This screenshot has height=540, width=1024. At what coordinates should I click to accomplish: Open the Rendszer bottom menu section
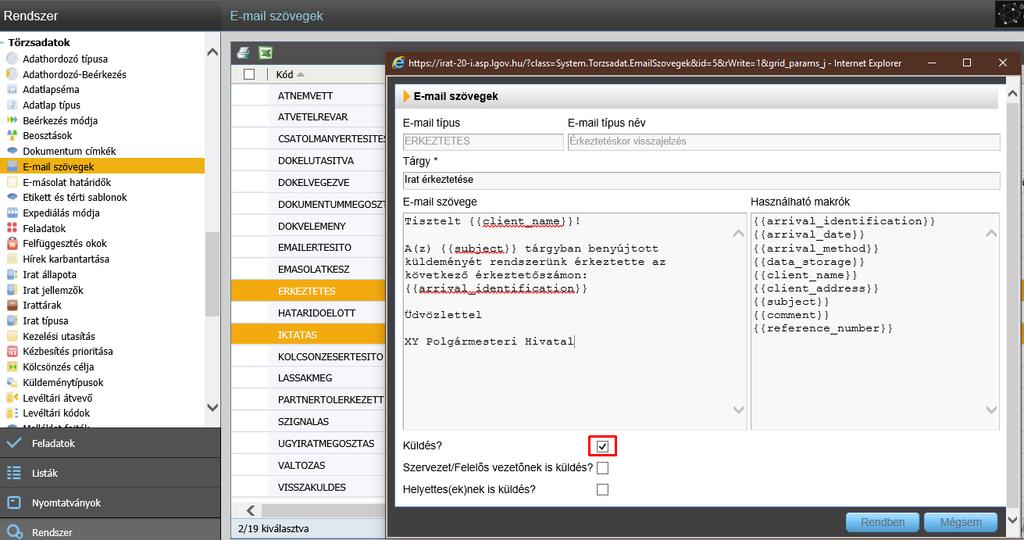coord(110,530)
